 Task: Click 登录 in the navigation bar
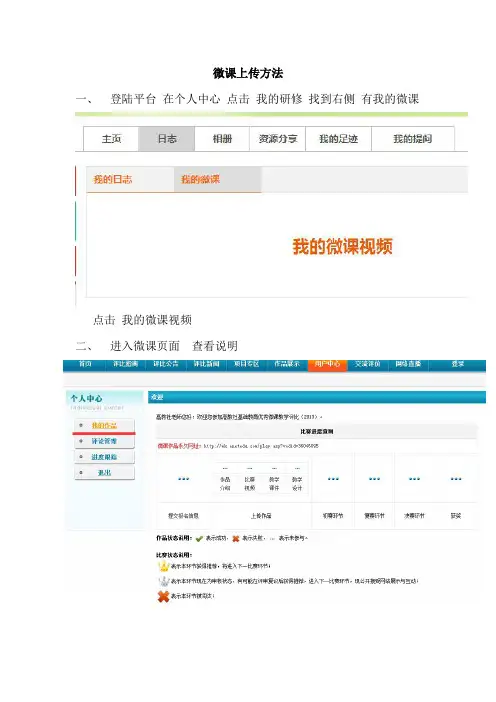[458, 364]
